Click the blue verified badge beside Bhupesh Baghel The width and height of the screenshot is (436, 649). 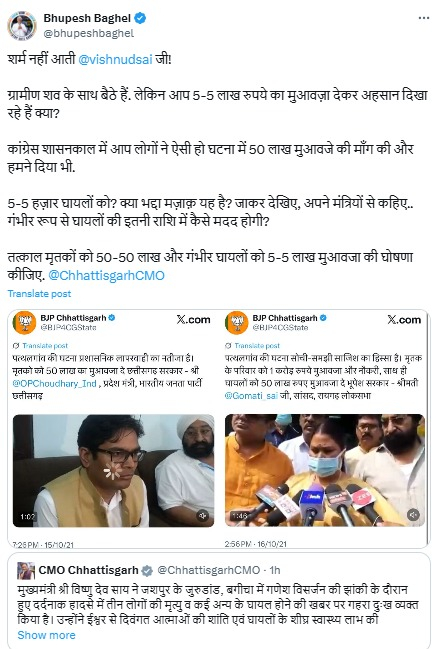tap(140, 18)
